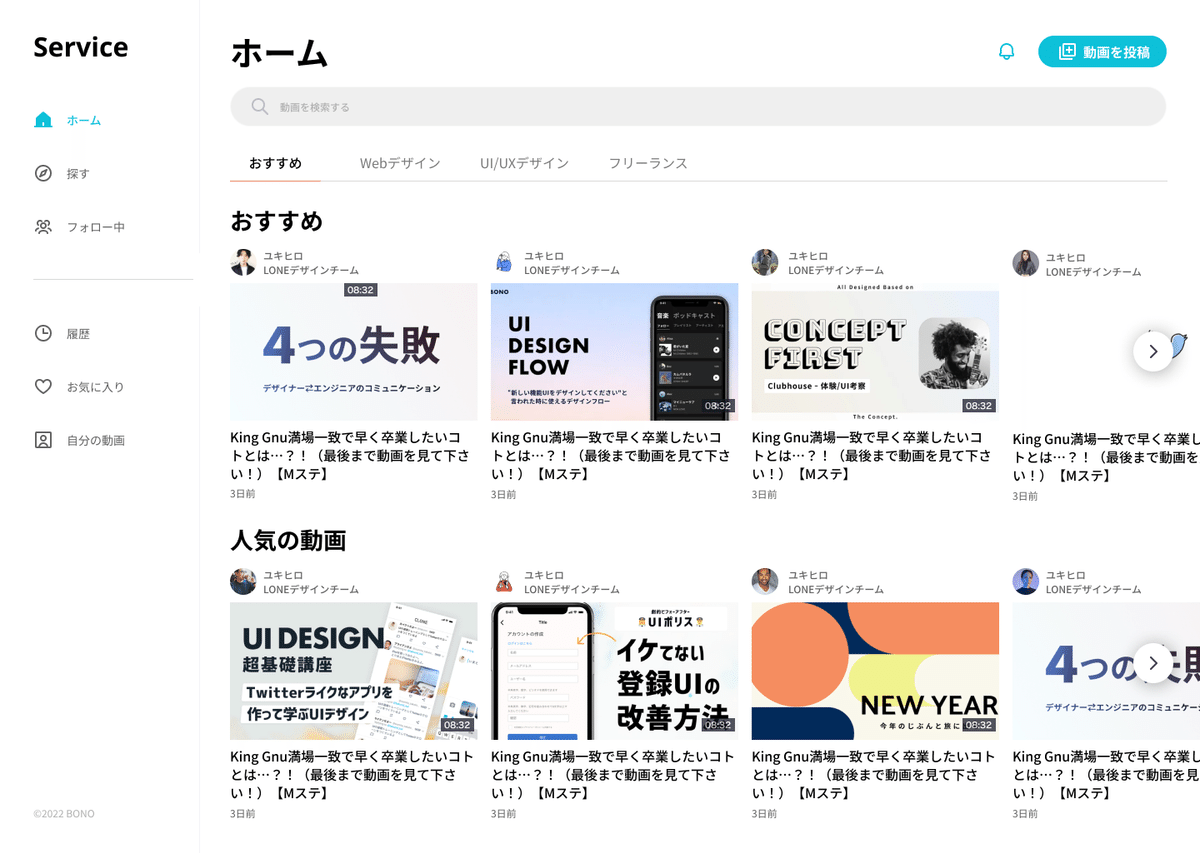Focus the 動画を検索する search field
Viewport: 1200px width, 853px height.
(698, 106)
